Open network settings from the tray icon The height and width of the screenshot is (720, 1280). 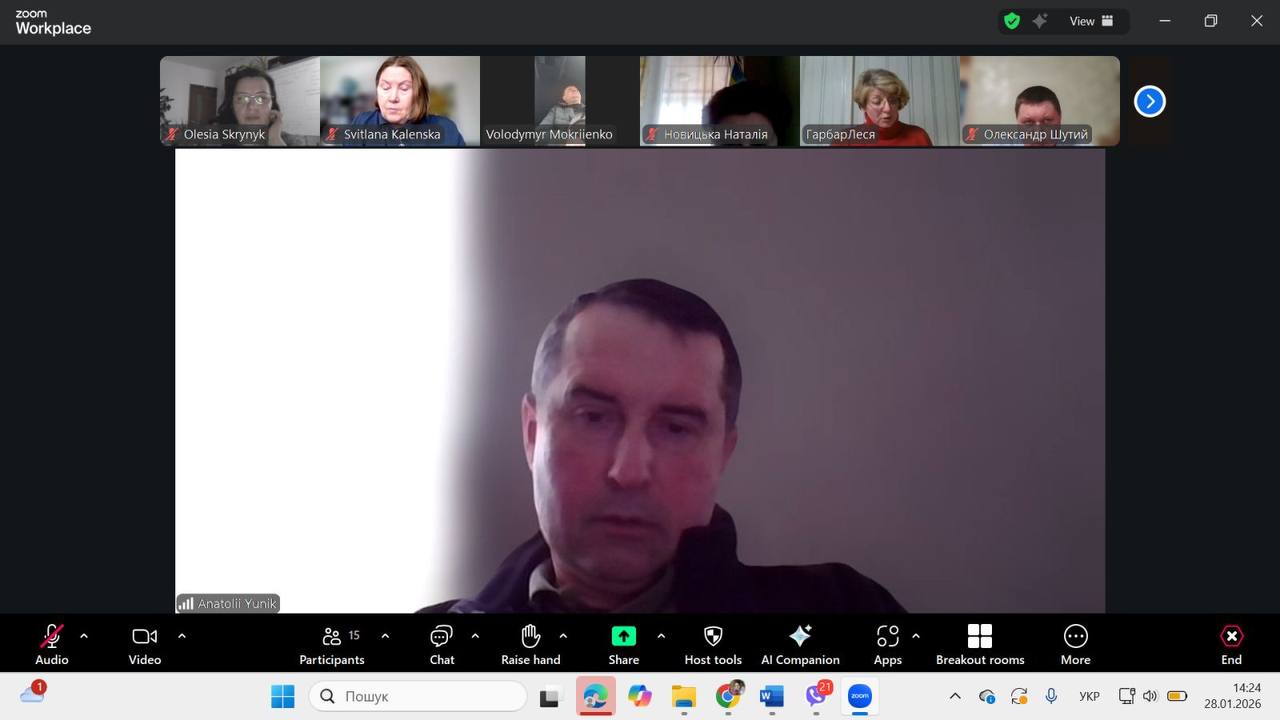pyautogui.click(x=1127, y=696)
